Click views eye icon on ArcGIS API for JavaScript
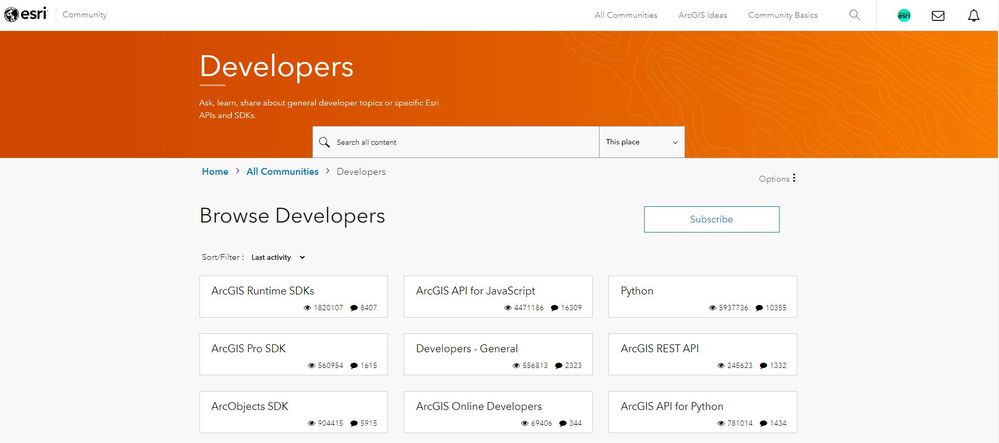This screenshot has width=999, height=443. point(508,308)
